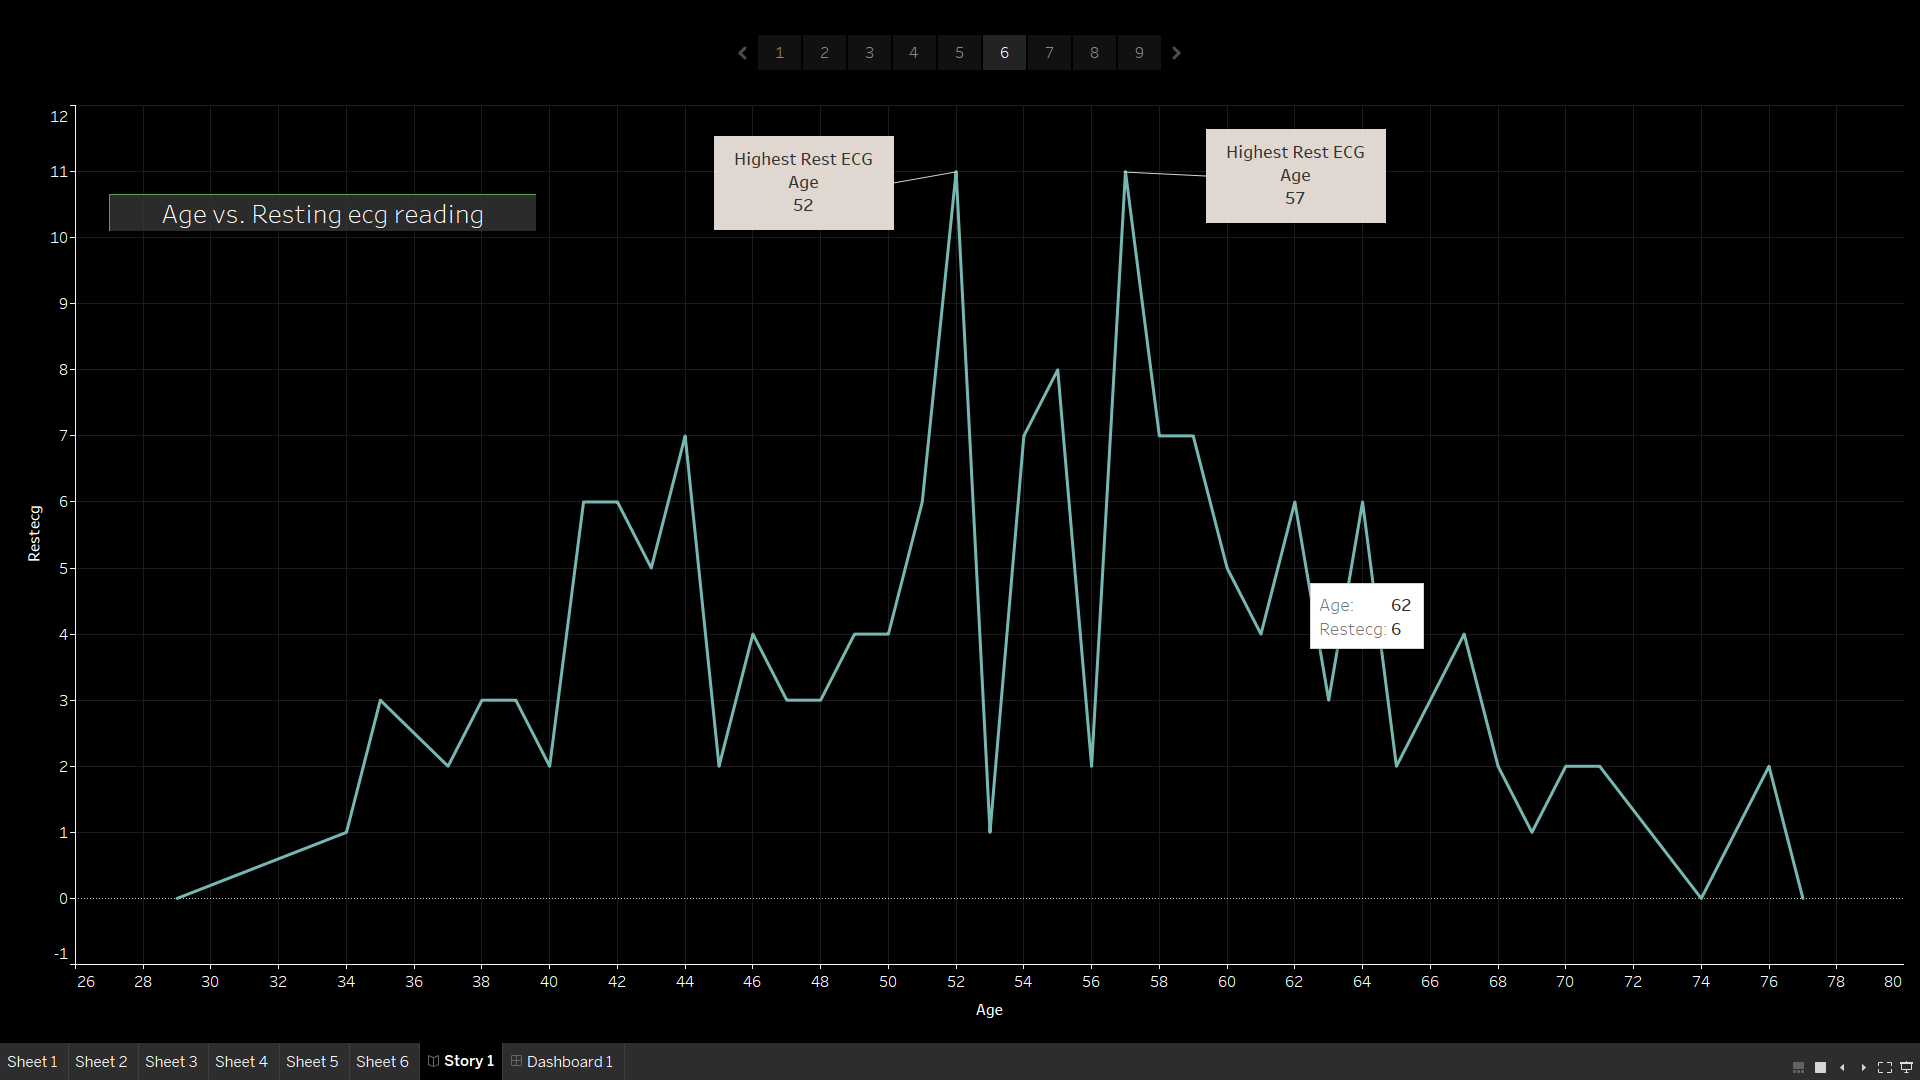The image size is (1920, 1080).
Task: Switch to the Sheet 6 tab
Action: [382, 1061]
